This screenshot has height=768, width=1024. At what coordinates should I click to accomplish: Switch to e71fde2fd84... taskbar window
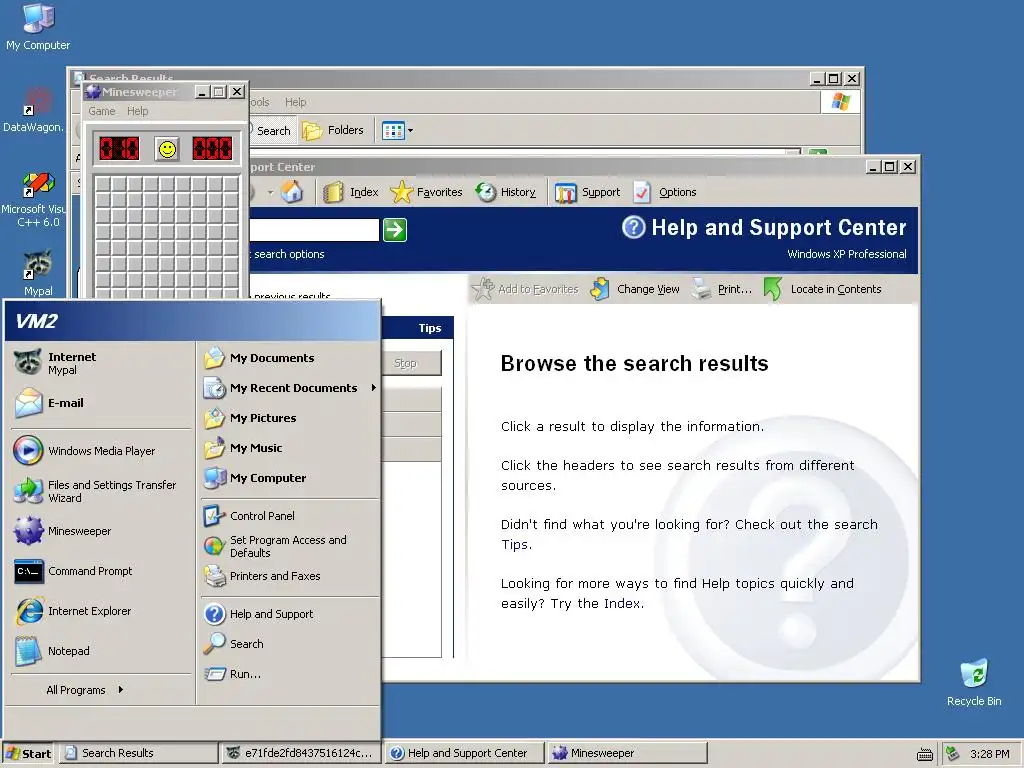point(300,753)
